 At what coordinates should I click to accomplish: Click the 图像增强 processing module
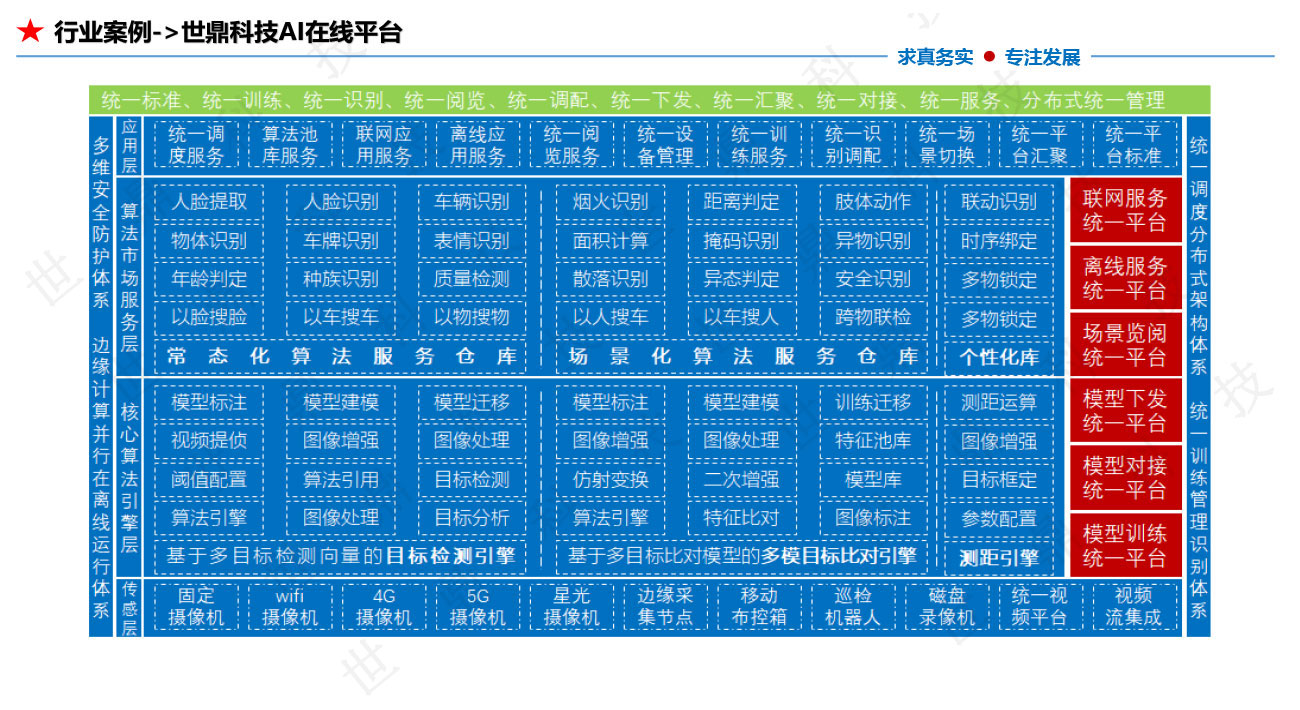coord(341,439)
